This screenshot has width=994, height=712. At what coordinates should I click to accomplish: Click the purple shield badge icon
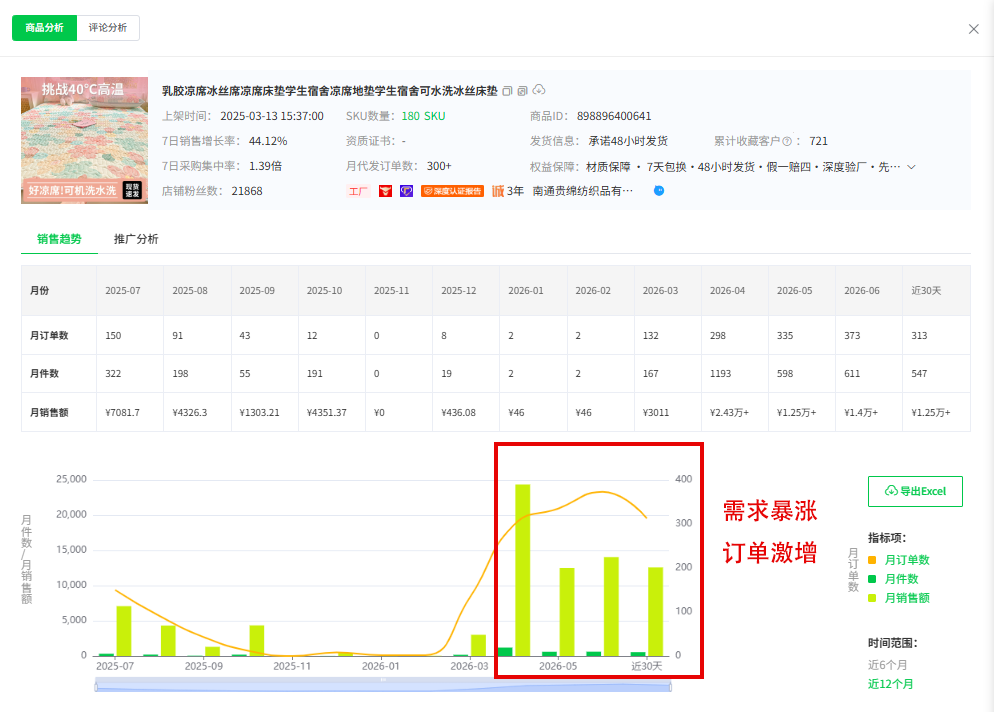click(x=406, y=191)
